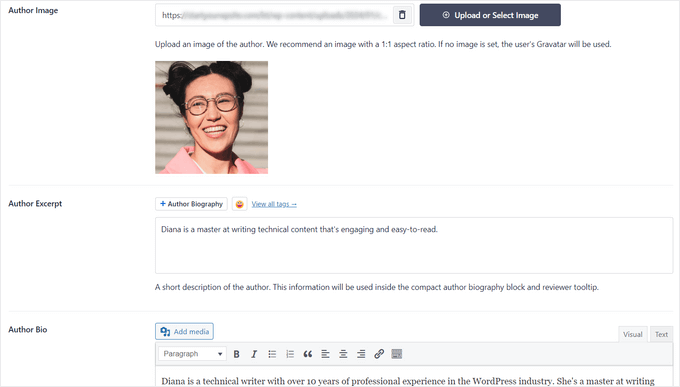Insert or edit a link
Image resolution: width=680 pixels, height=387 pixels.
[379, 354]
